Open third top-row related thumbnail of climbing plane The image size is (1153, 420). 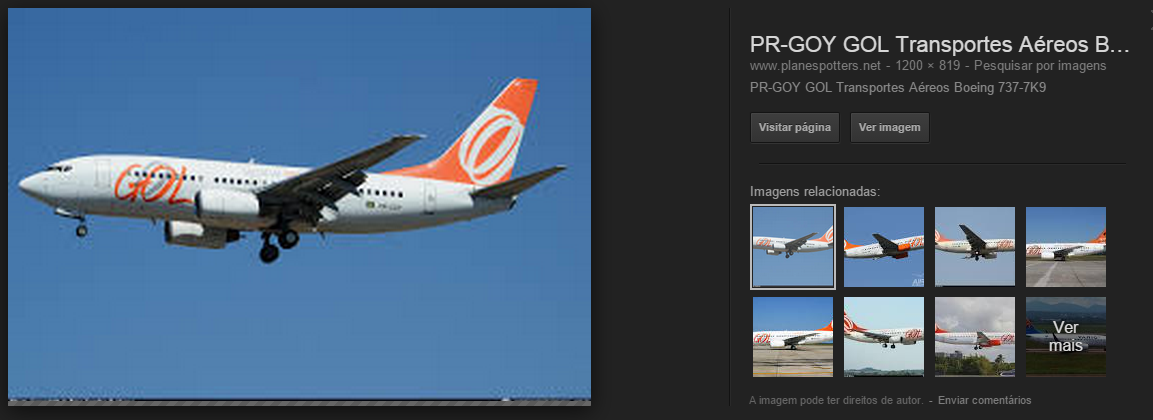tap(975, 246)
